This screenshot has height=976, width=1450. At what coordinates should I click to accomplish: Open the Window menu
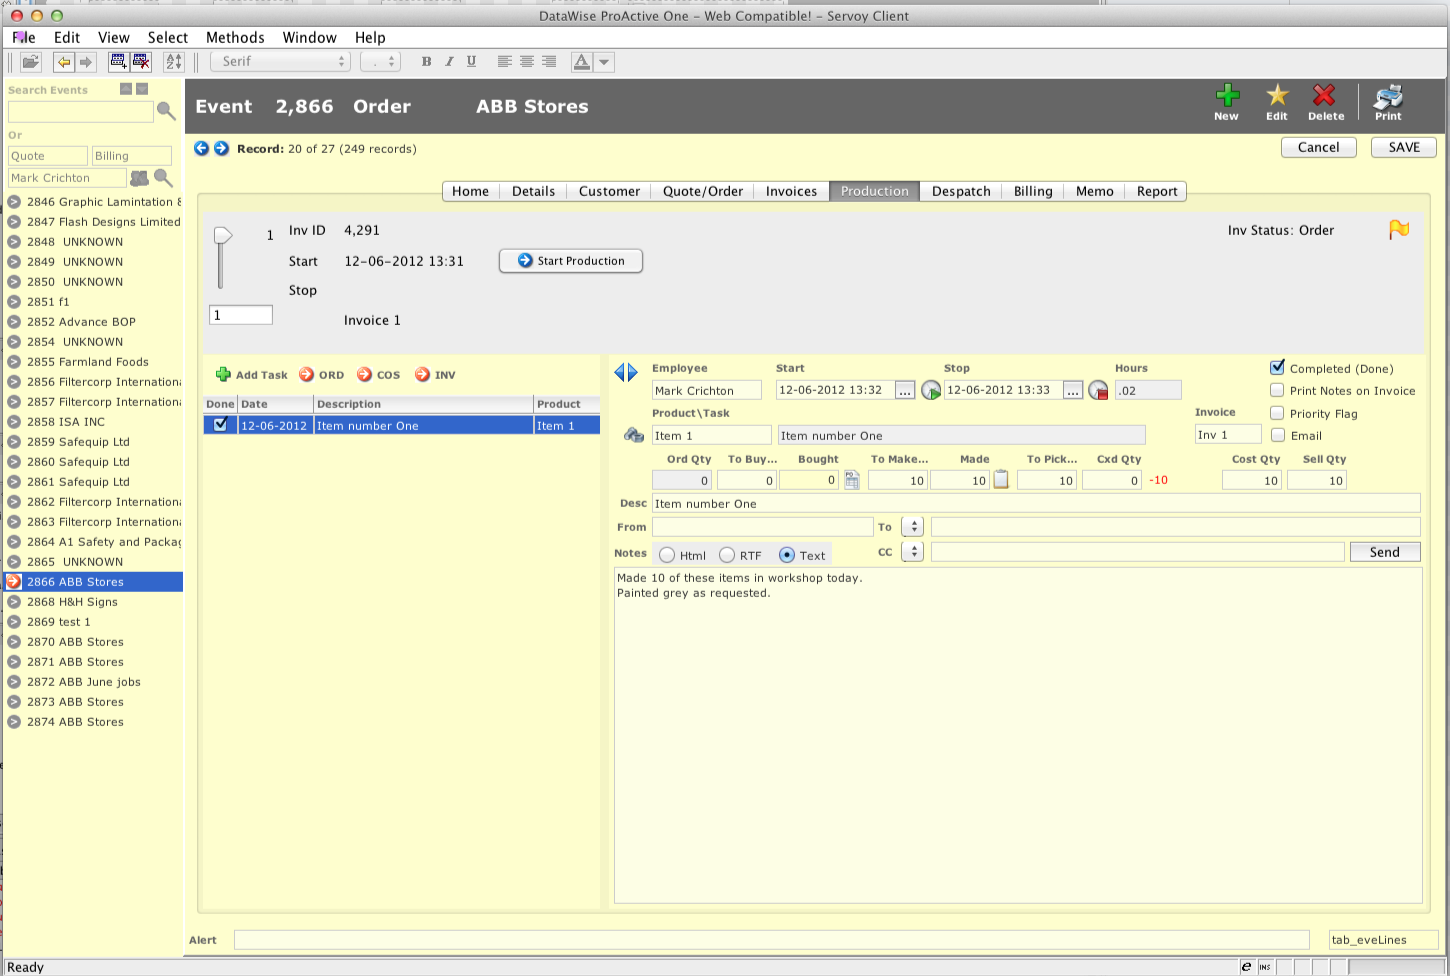click(x=310, y=38)
